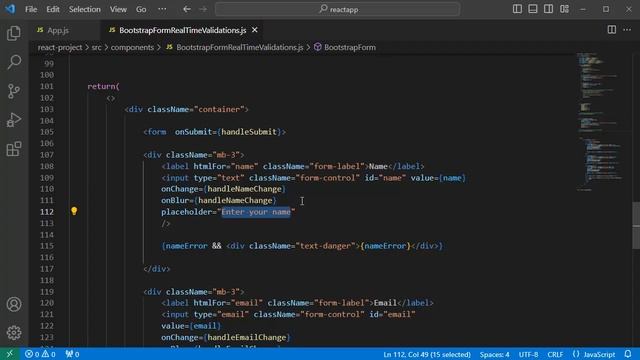
Task: Change indentation via Spaces: 4
Action: pyautogui.click(x=494, y=354)
